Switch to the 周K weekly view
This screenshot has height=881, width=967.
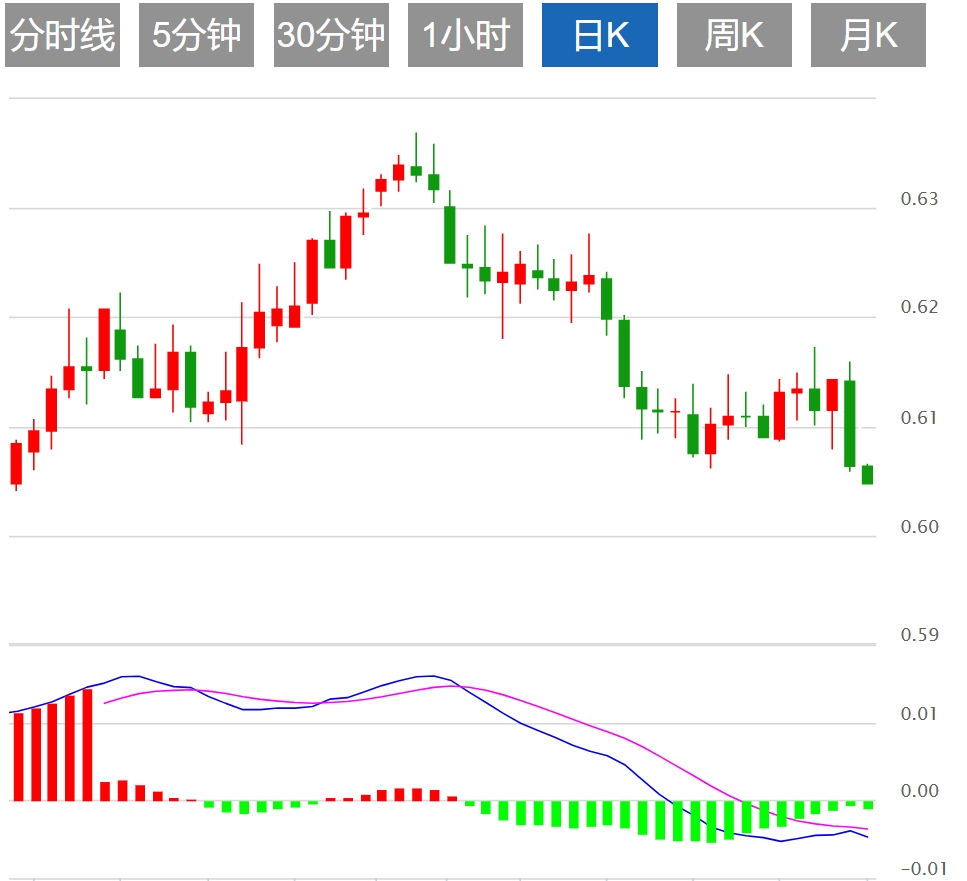[734, 36]
